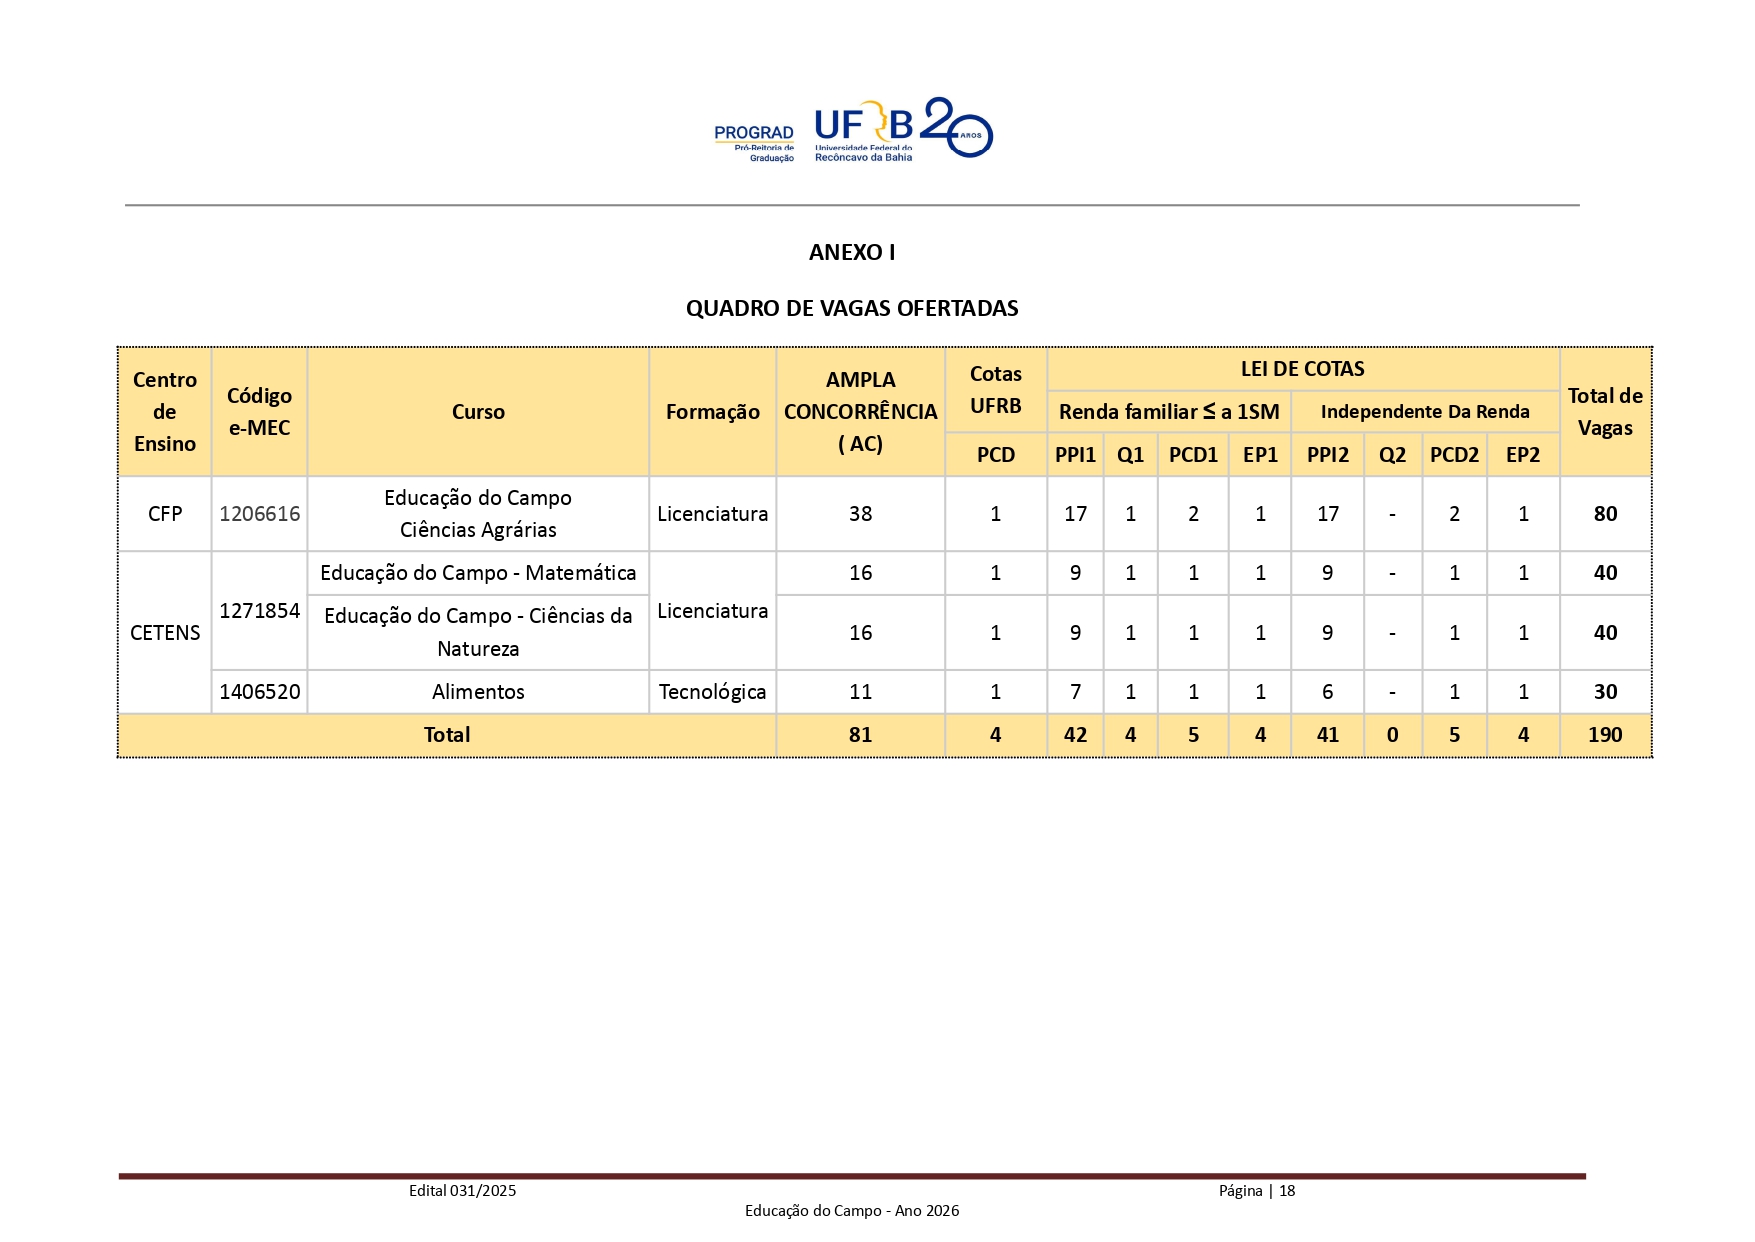The width and height of the screenshot is (1755, 1242).
Task: Select the QUADRO DE VAGAS OFERTADAS title
Action: pos(851,308)
